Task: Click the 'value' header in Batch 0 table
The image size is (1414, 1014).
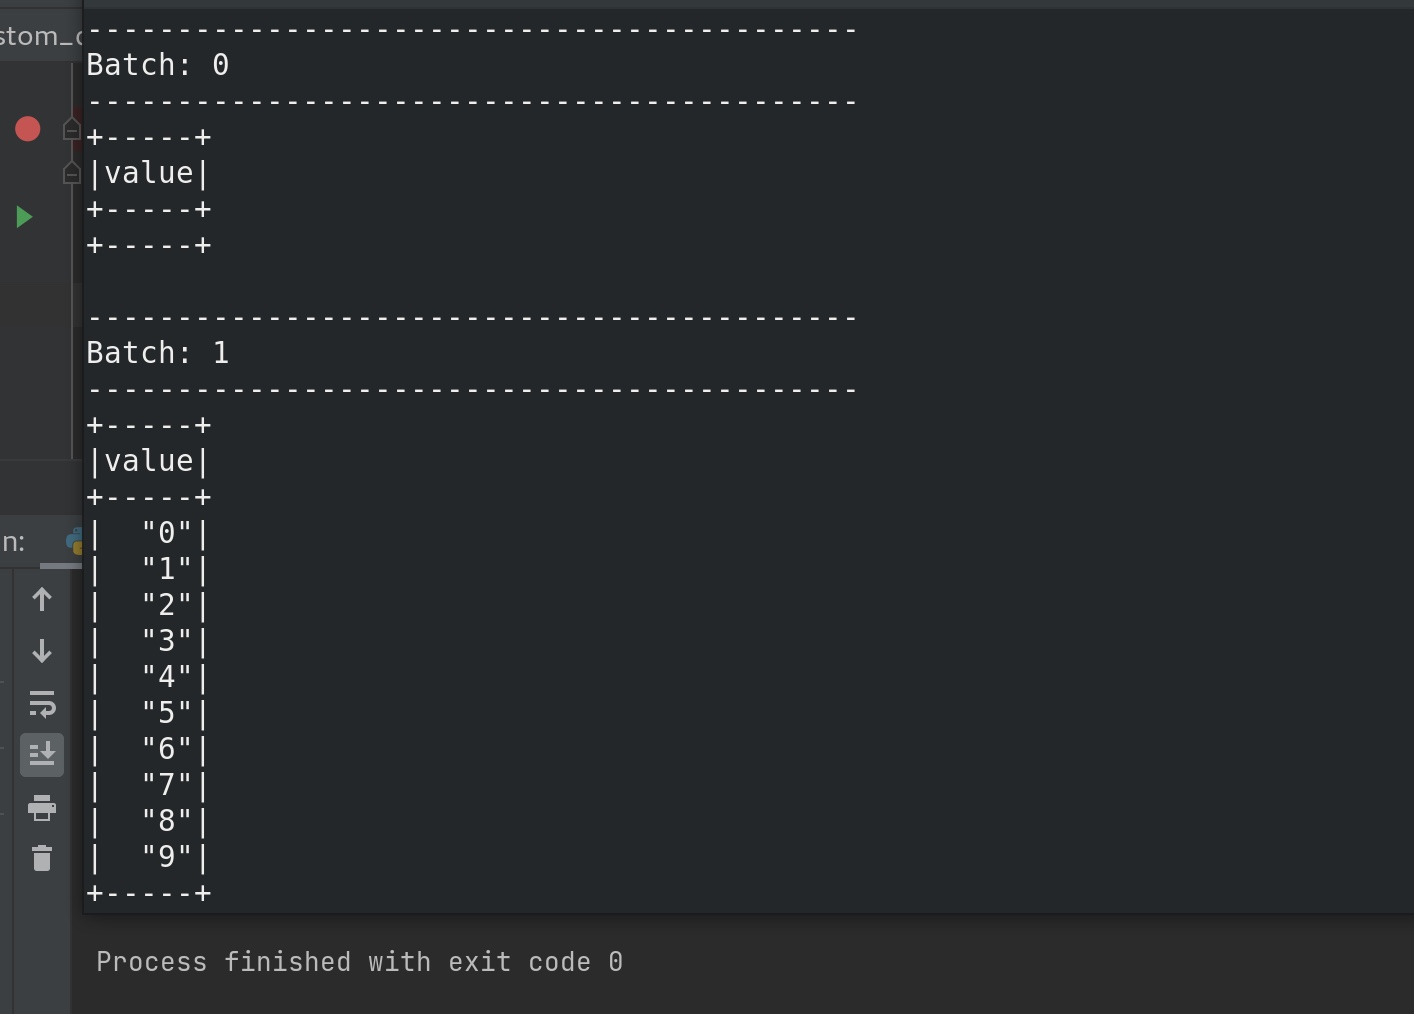Action: tap(149, 173)
